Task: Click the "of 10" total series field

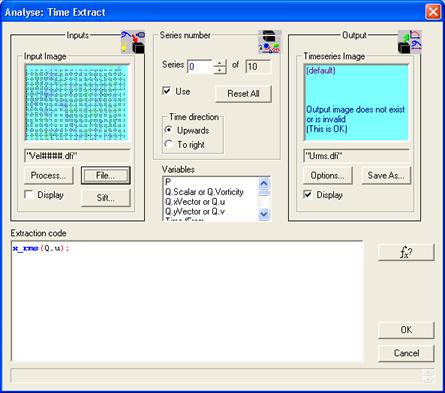Action: [x=258, y=67]
